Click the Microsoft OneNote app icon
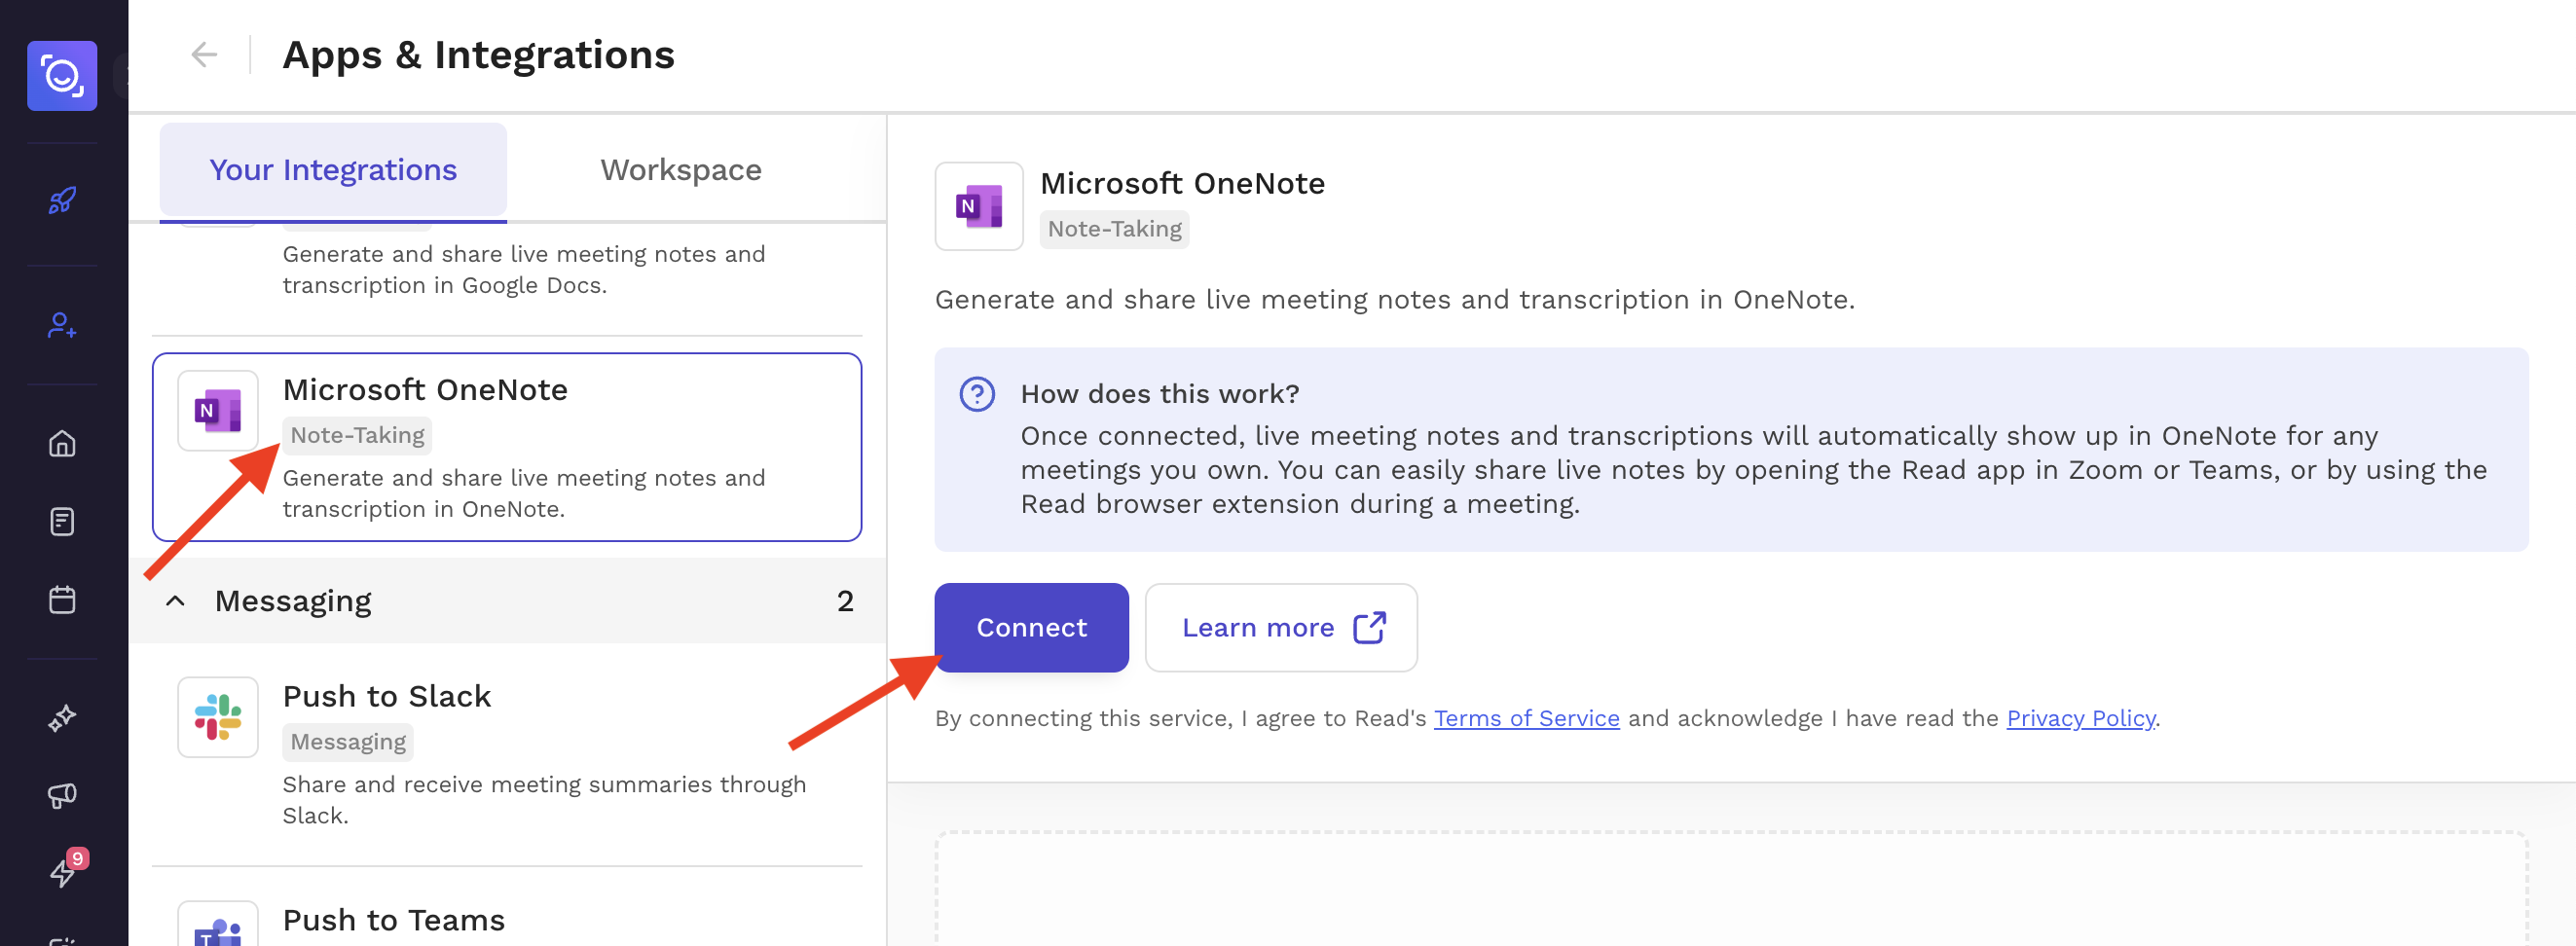The image size is (2576, 946). click(217, 410)
